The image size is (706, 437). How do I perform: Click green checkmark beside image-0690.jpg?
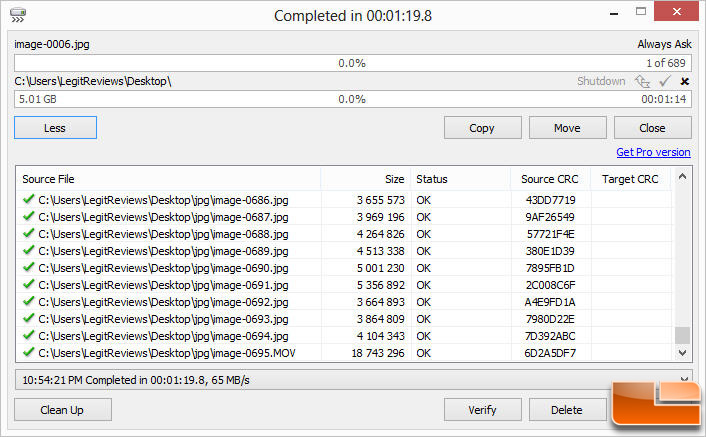[29, 267]
